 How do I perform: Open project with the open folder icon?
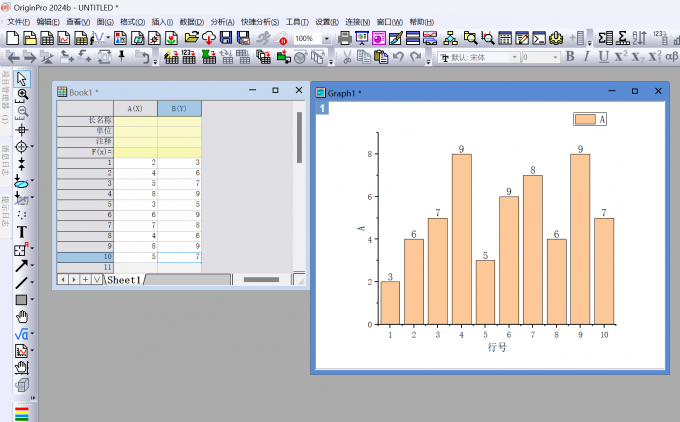point(191,38)
